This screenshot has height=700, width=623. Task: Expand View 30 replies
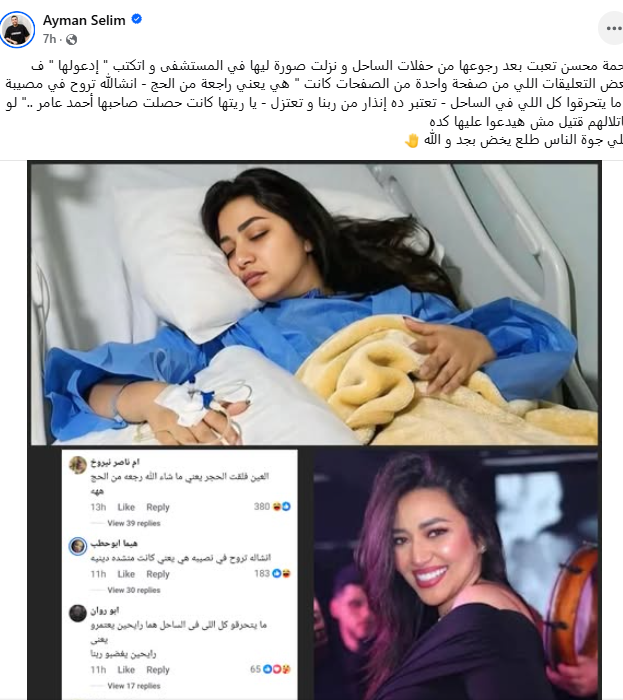[134, 590]
